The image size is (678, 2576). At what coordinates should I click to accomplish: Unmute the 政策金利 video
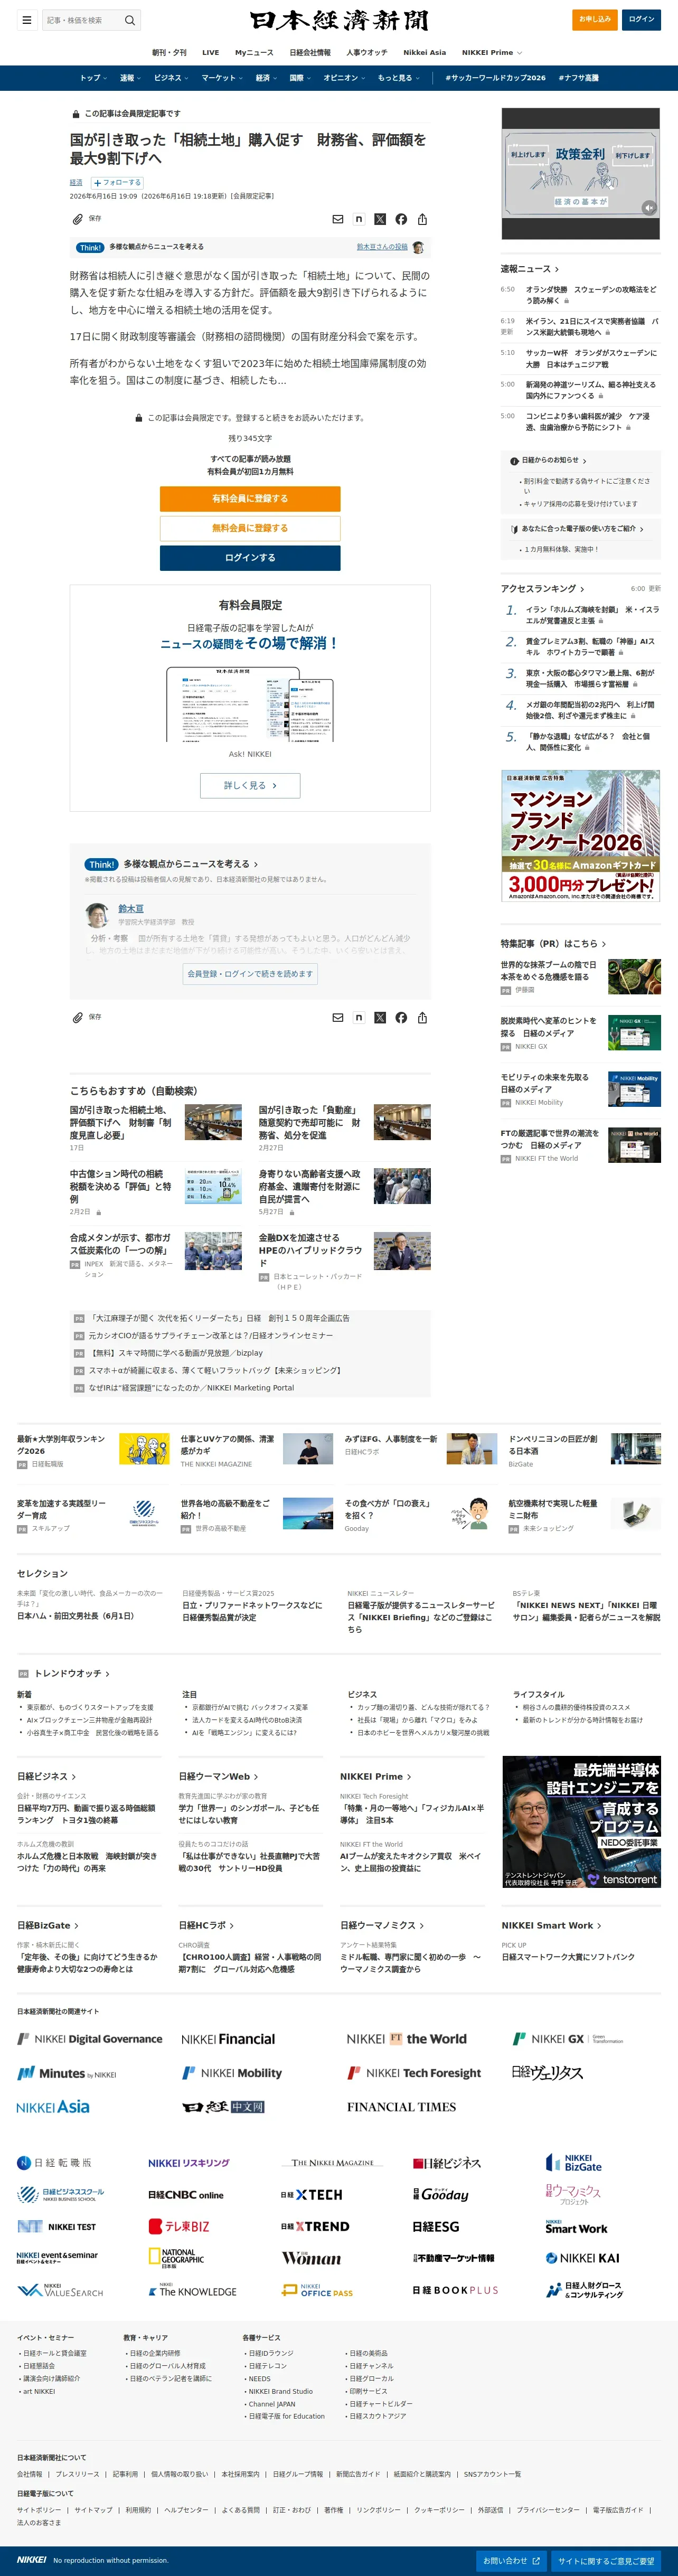pos(649,208)
